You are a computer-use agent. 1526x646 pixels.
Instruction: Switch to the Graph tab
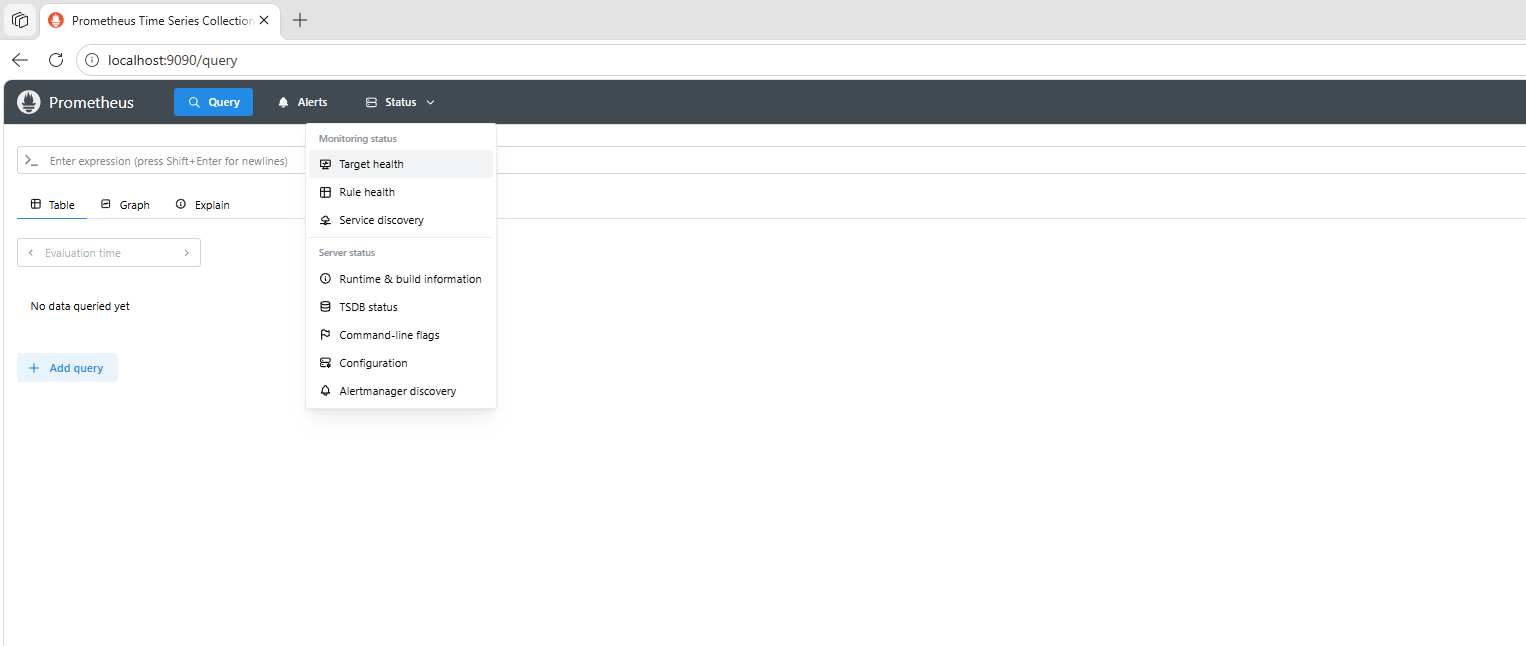pos(125,205)
